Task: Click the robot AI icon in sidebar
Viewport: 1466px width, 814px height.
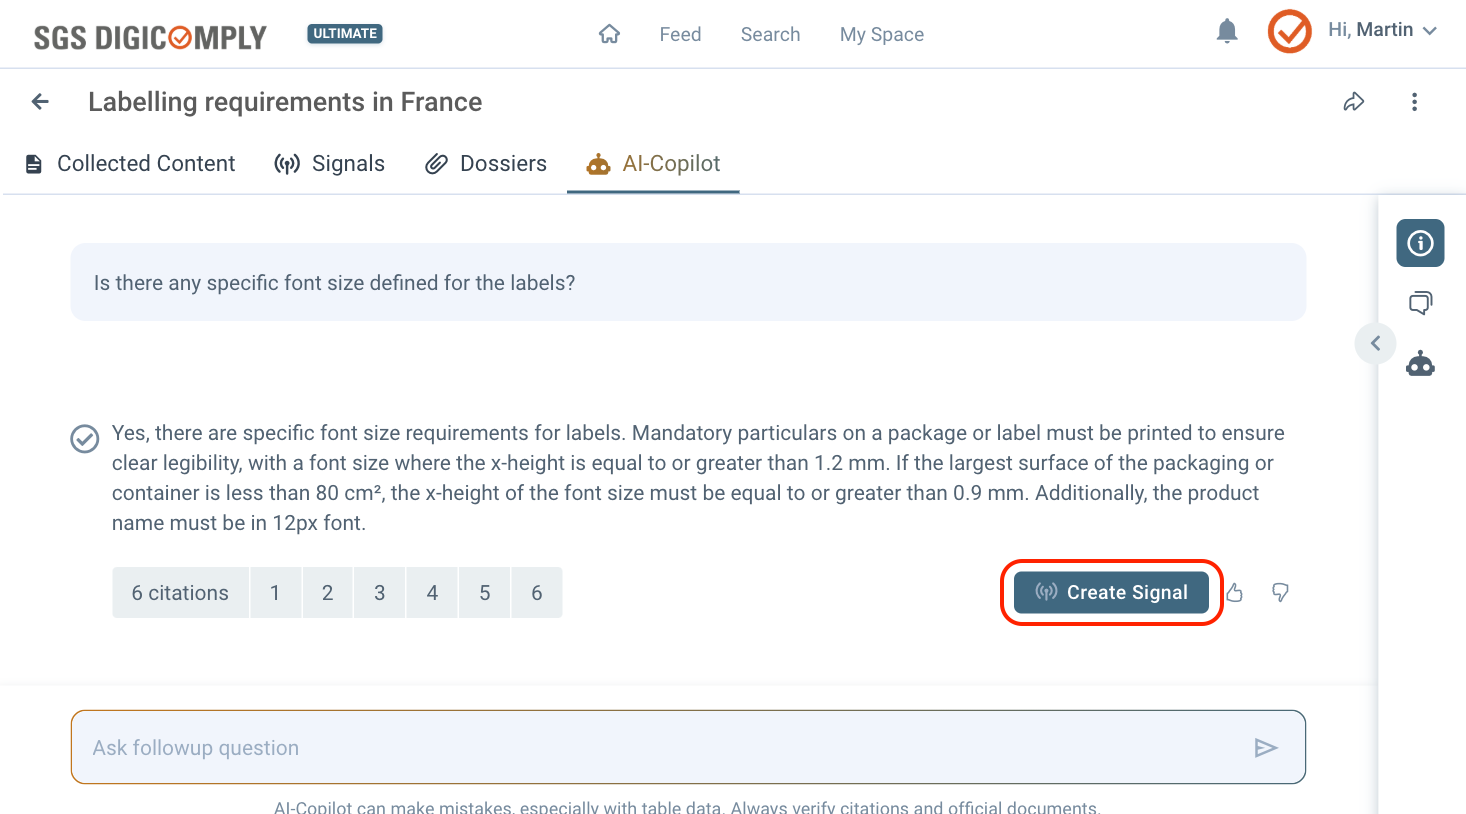Action: click(1420, 364)
